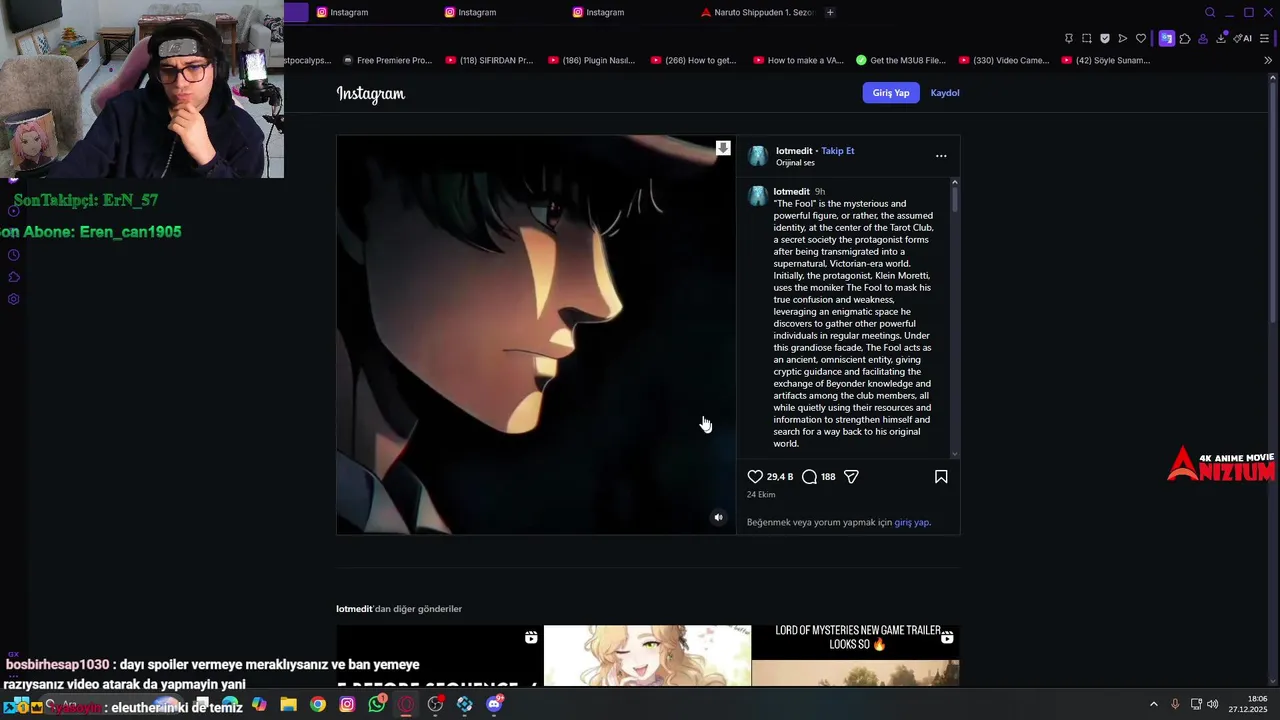Open the (186) Plugin Nasıl... bookmark
The height and width of the screenshot is (720, 1280).
coord(591,60)
